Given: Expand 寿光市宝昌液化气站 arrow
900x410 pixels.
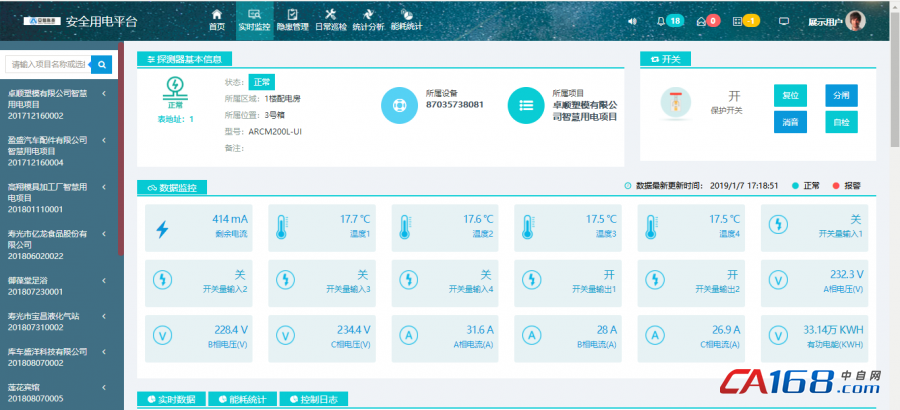Looking at the screenshot, I should 104,316.
